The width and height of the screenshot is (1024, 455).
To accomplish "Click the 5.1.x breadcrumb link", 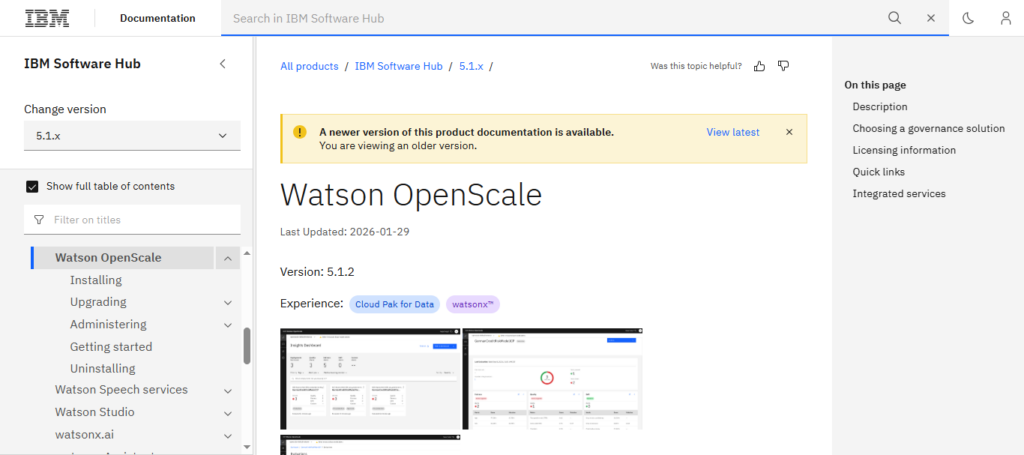I will click(x=471, y=66).
